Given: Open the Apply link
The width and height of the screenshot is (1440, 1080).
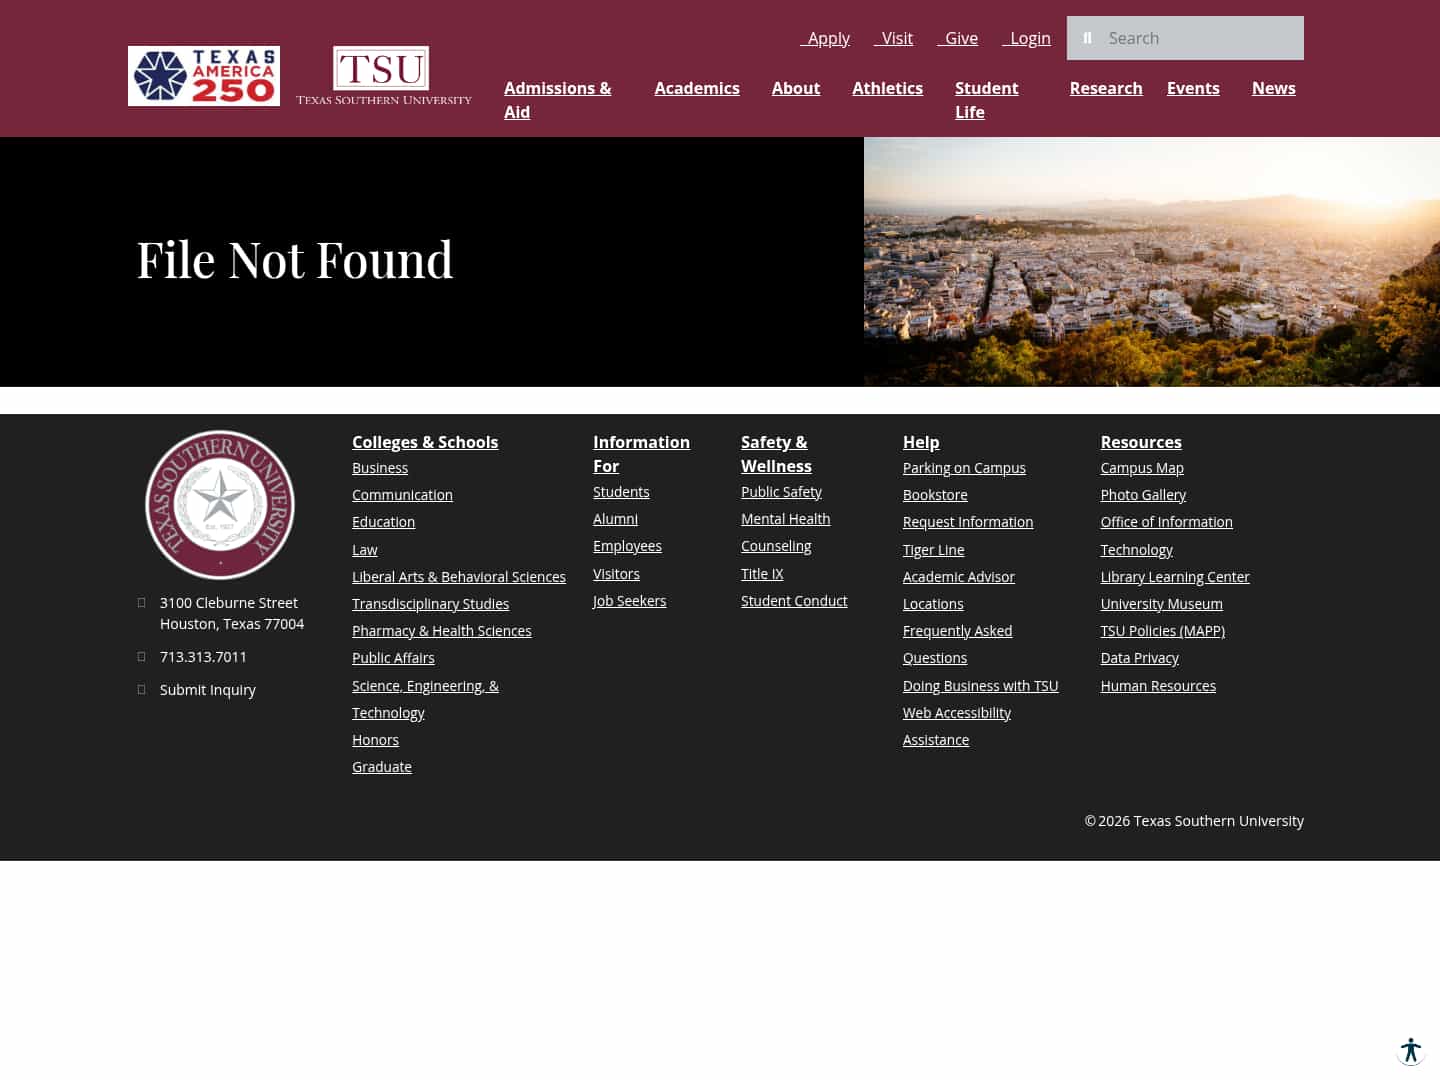Looking at the screenshot, I should click(825, 38).
